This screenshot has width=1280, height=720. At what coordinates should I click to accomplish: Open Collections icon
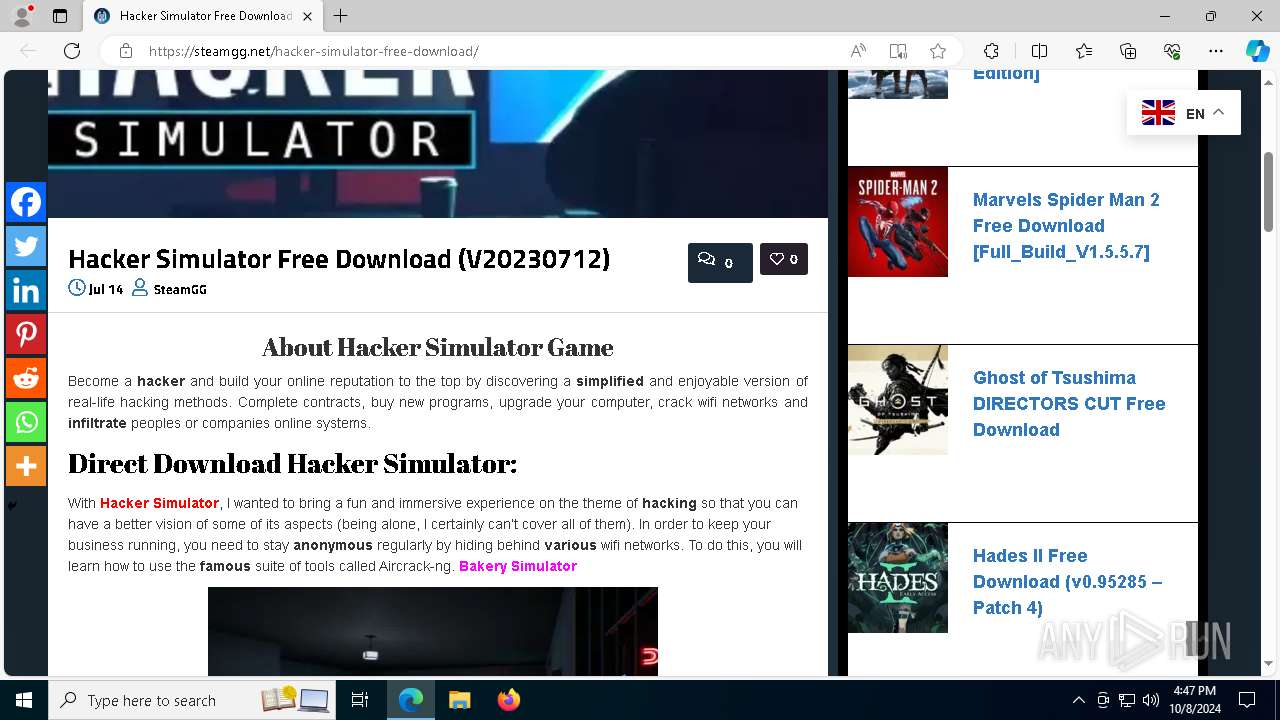(x=1128, y=51)
